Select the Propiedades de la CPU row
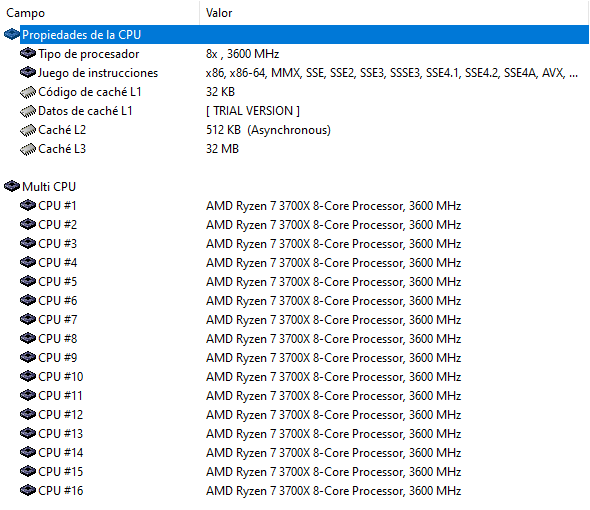The image size is (590, 510). (304, 35)
